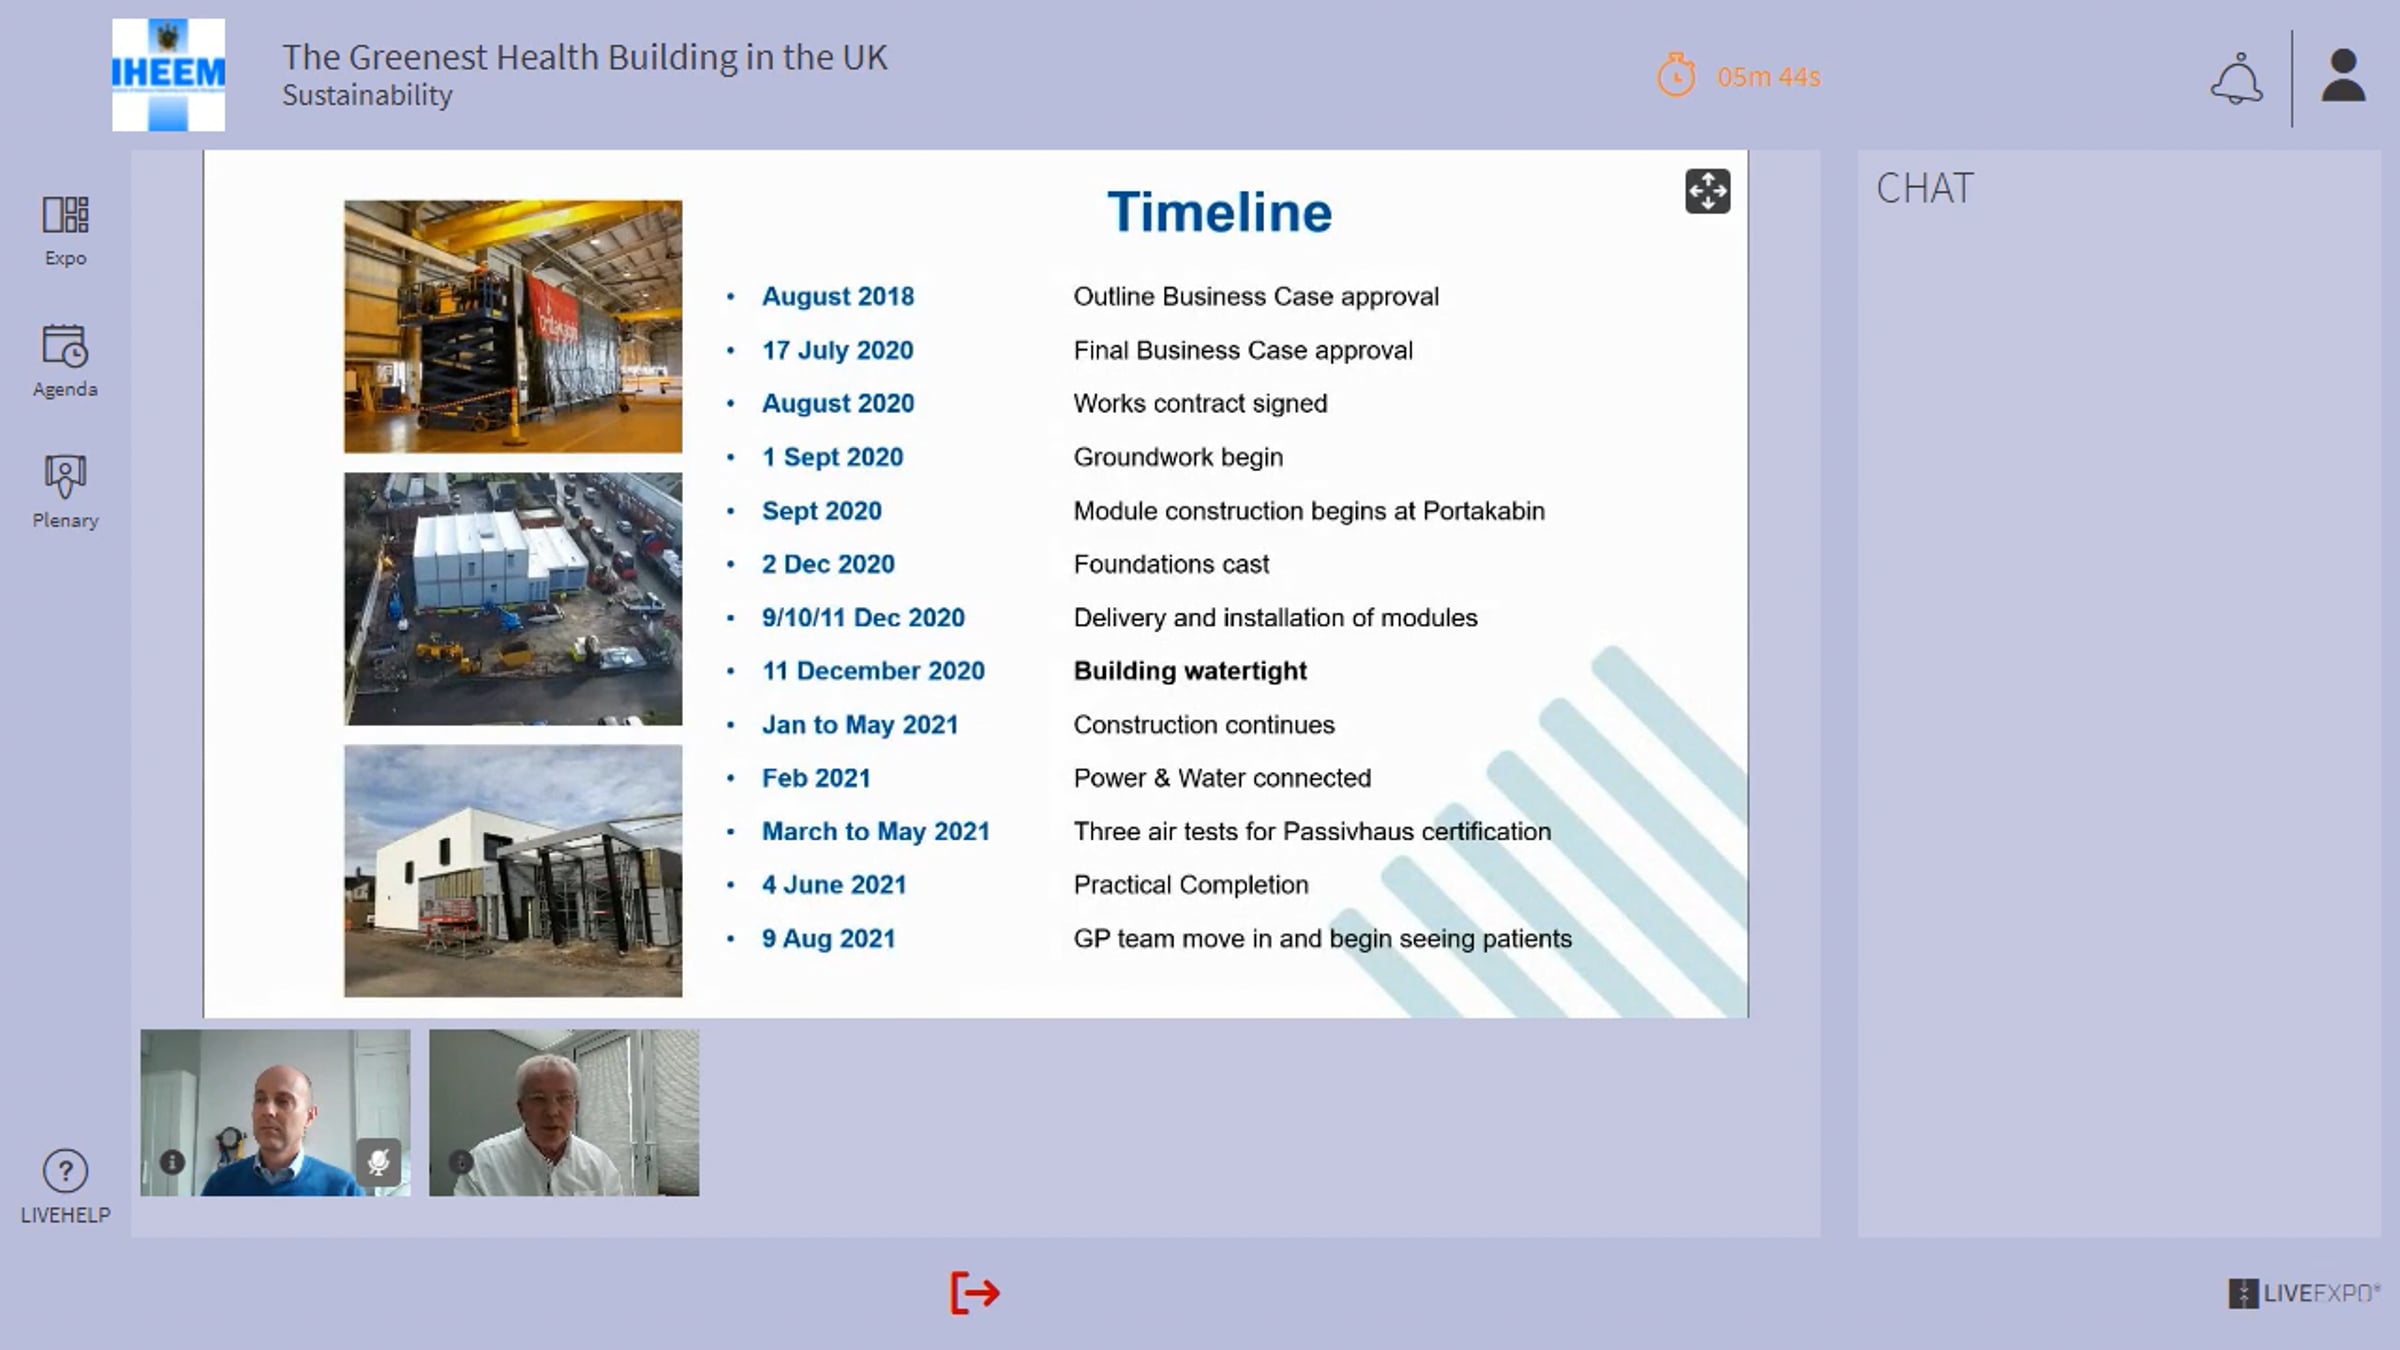The image size is (2400, 1350).
Task: Click the CHAT panel header
Action: (x=1924, y=188)
